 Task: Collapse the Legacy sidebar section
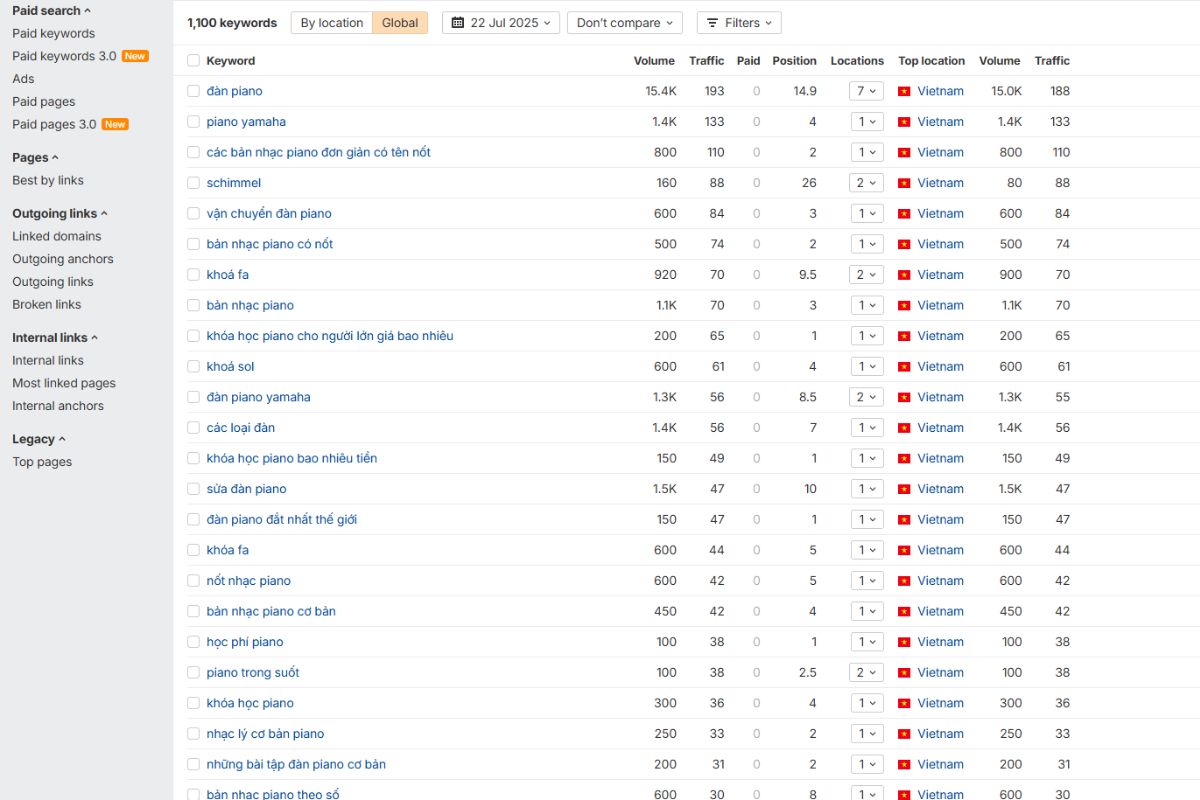[x=38, y=439]
